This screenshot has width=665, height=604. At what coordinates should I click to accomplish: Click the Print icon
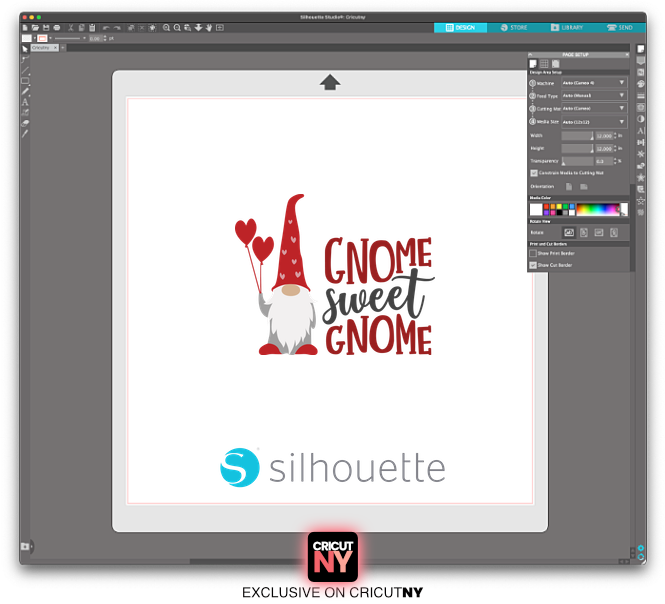click(x=56, y=28)
